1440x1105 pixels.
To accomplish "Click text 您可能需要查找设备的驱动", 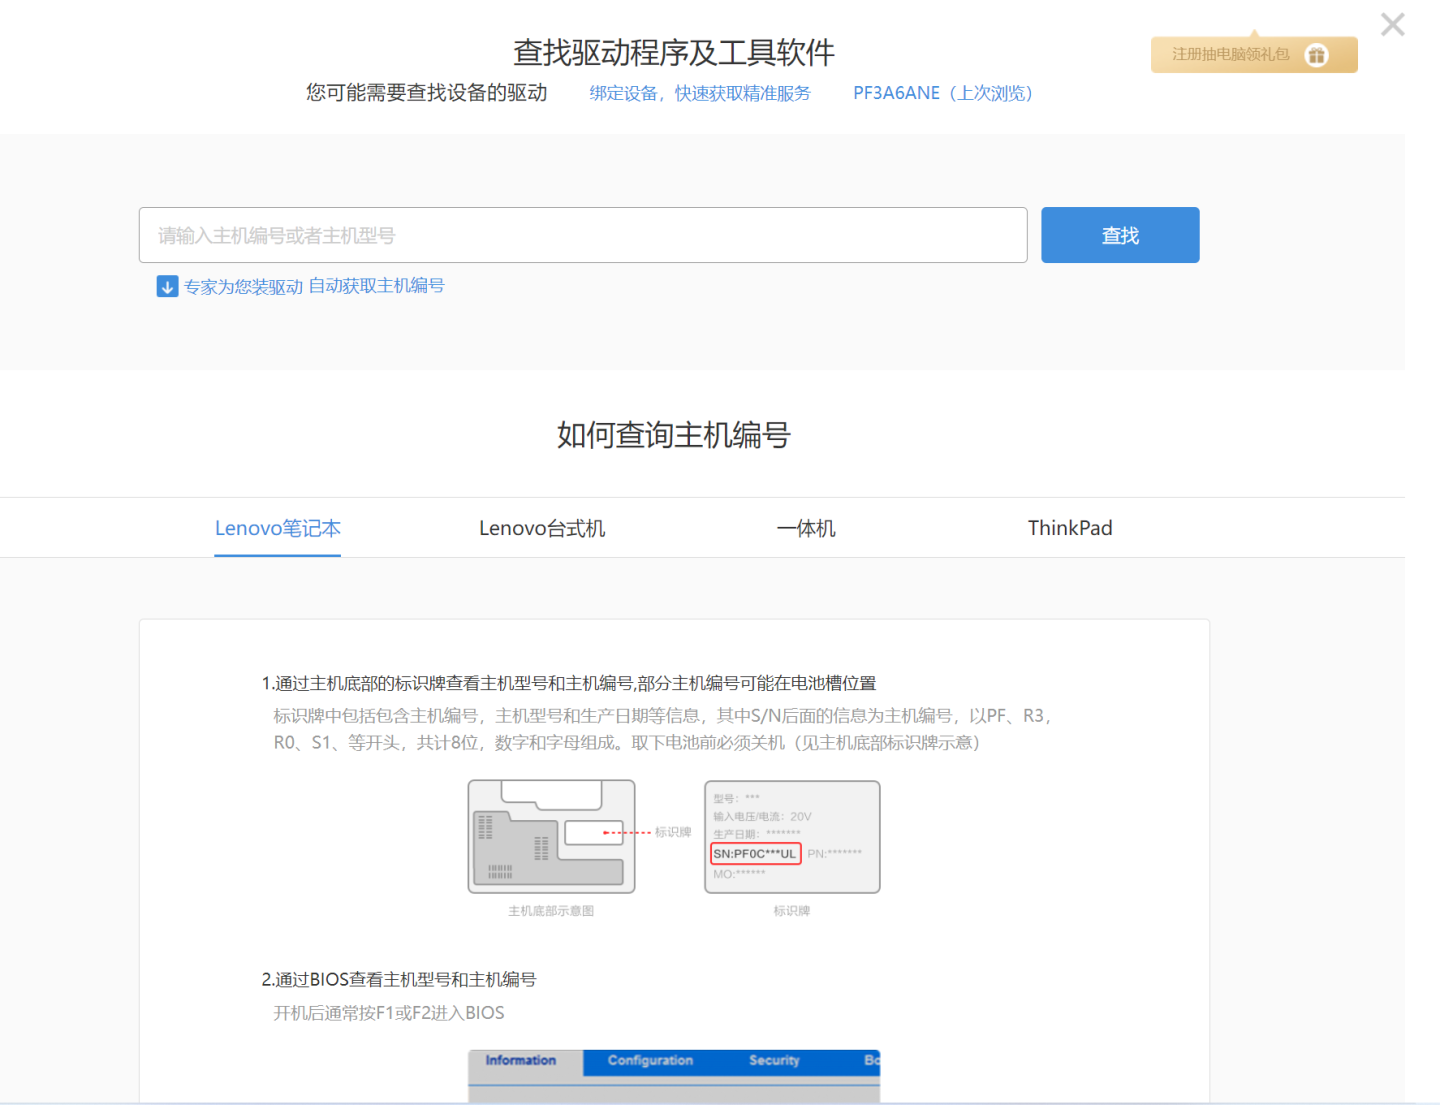I will tap(427, 93).
